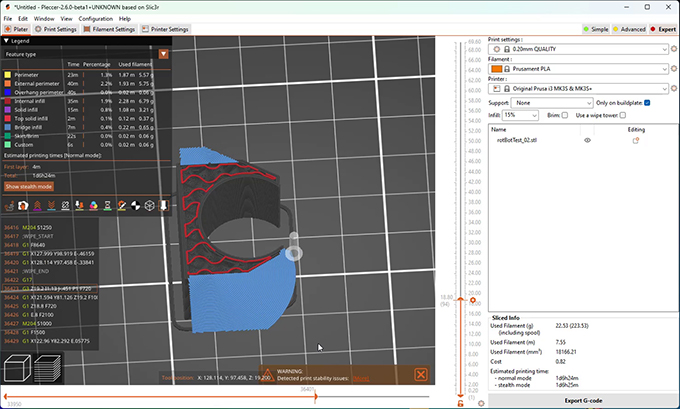Click the horizontal move slider thumb

(x=316, y=396)
